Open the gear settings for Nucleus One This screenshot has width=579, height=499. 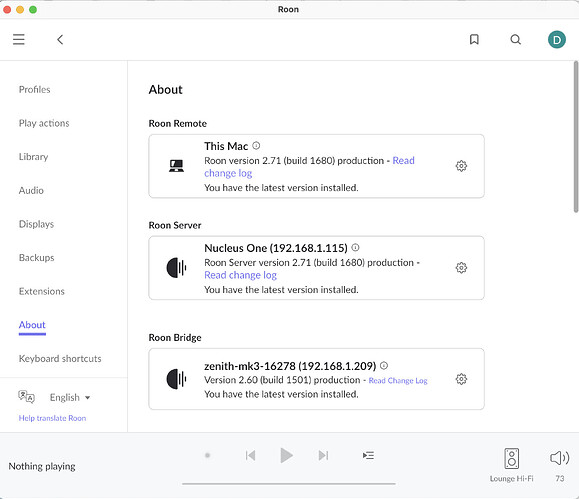[x=461, y=267]
